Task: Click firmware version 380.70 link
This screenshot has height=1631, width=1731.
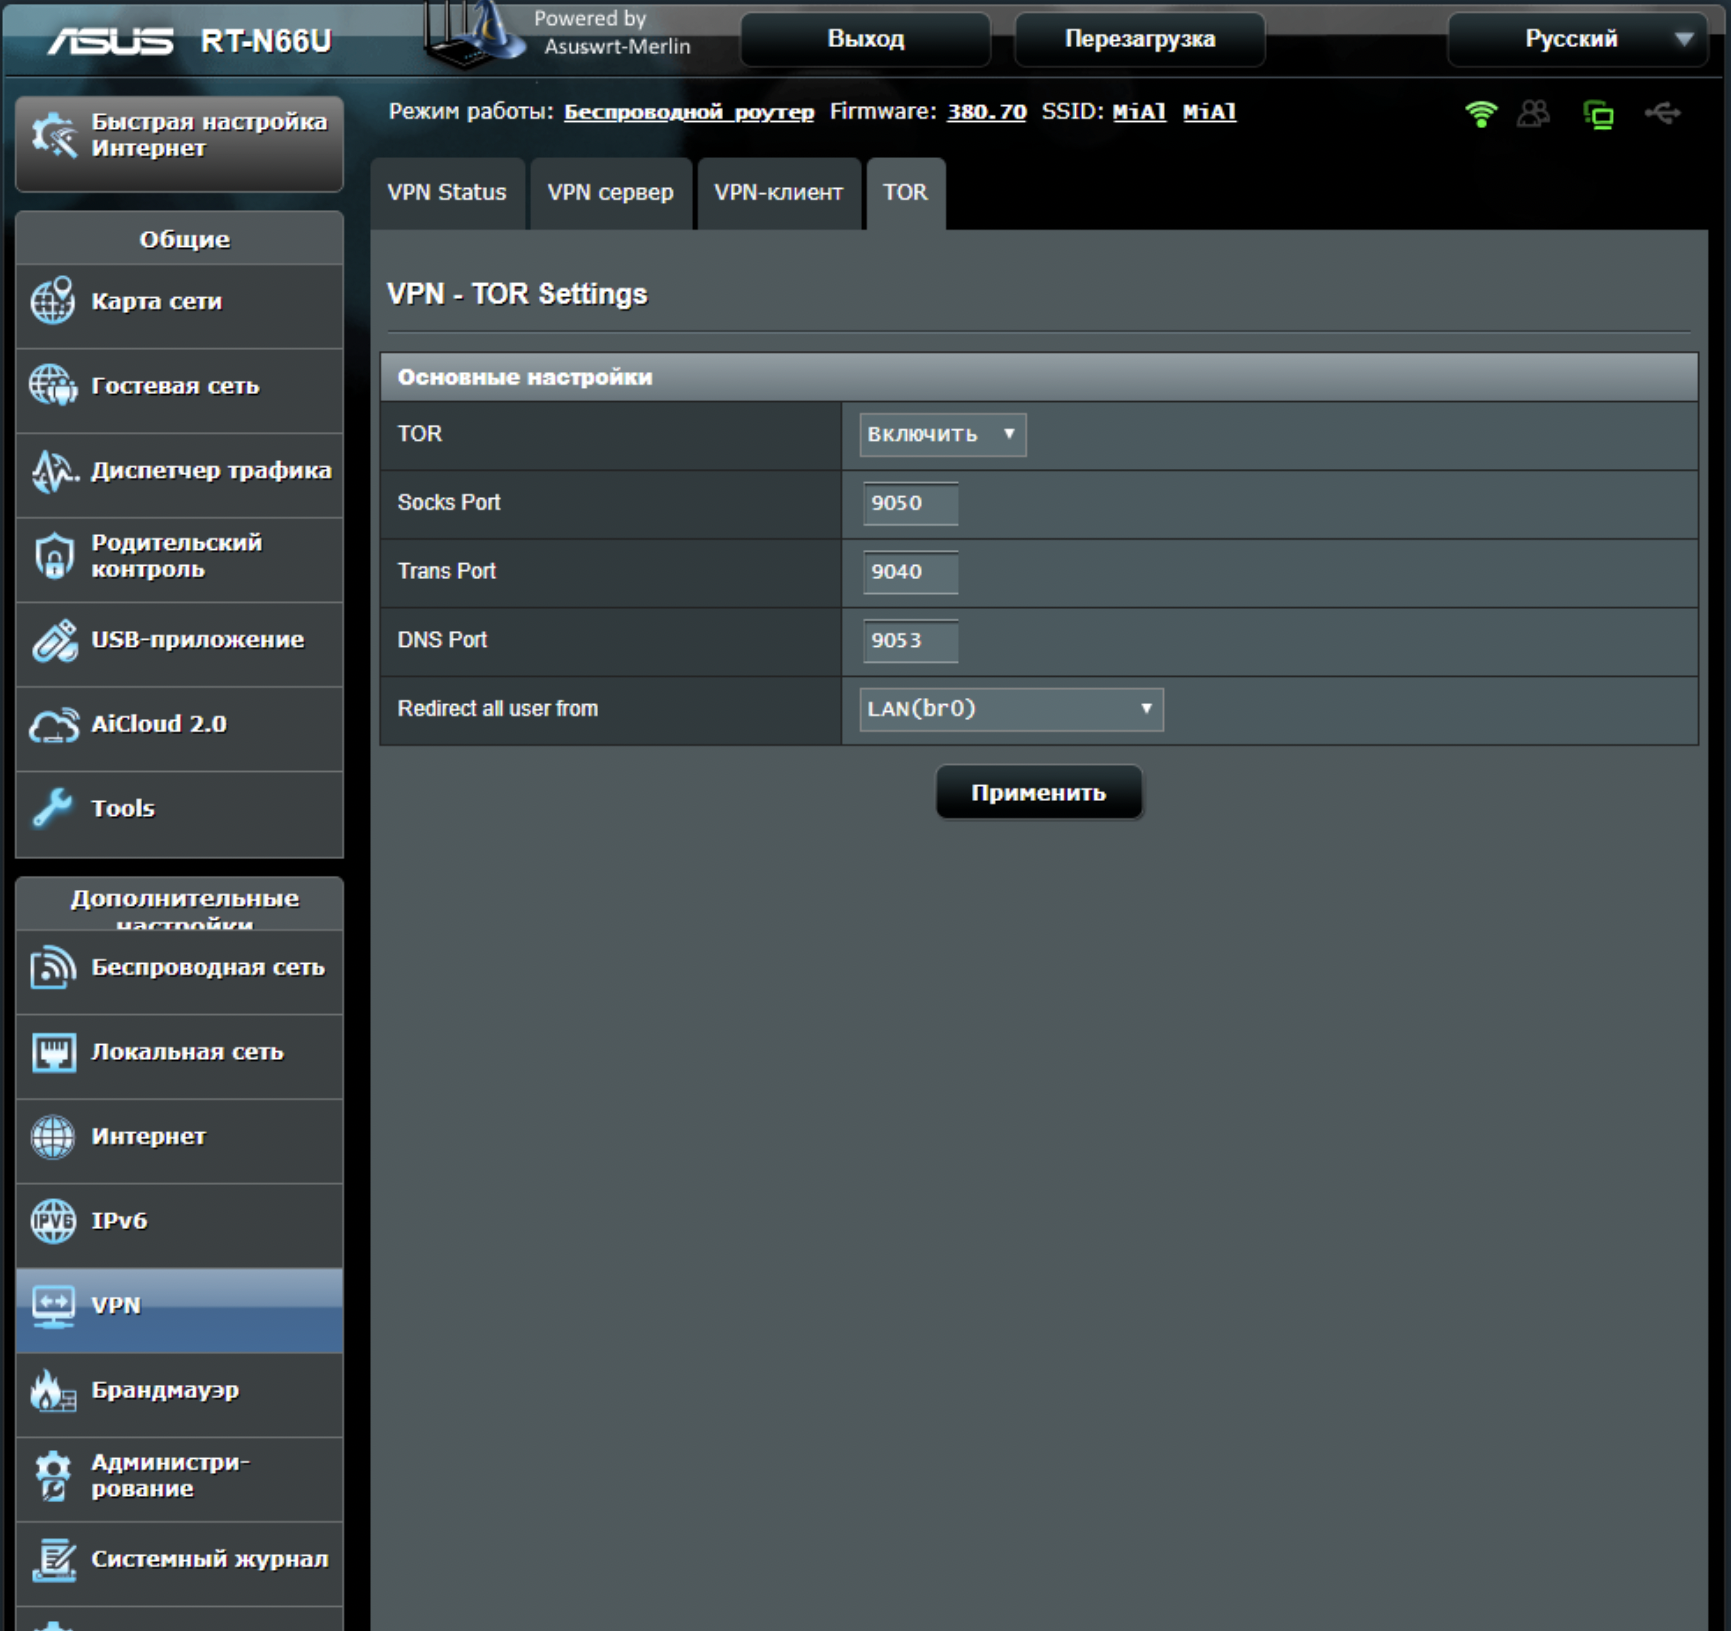Action: (x=987, y=112)
